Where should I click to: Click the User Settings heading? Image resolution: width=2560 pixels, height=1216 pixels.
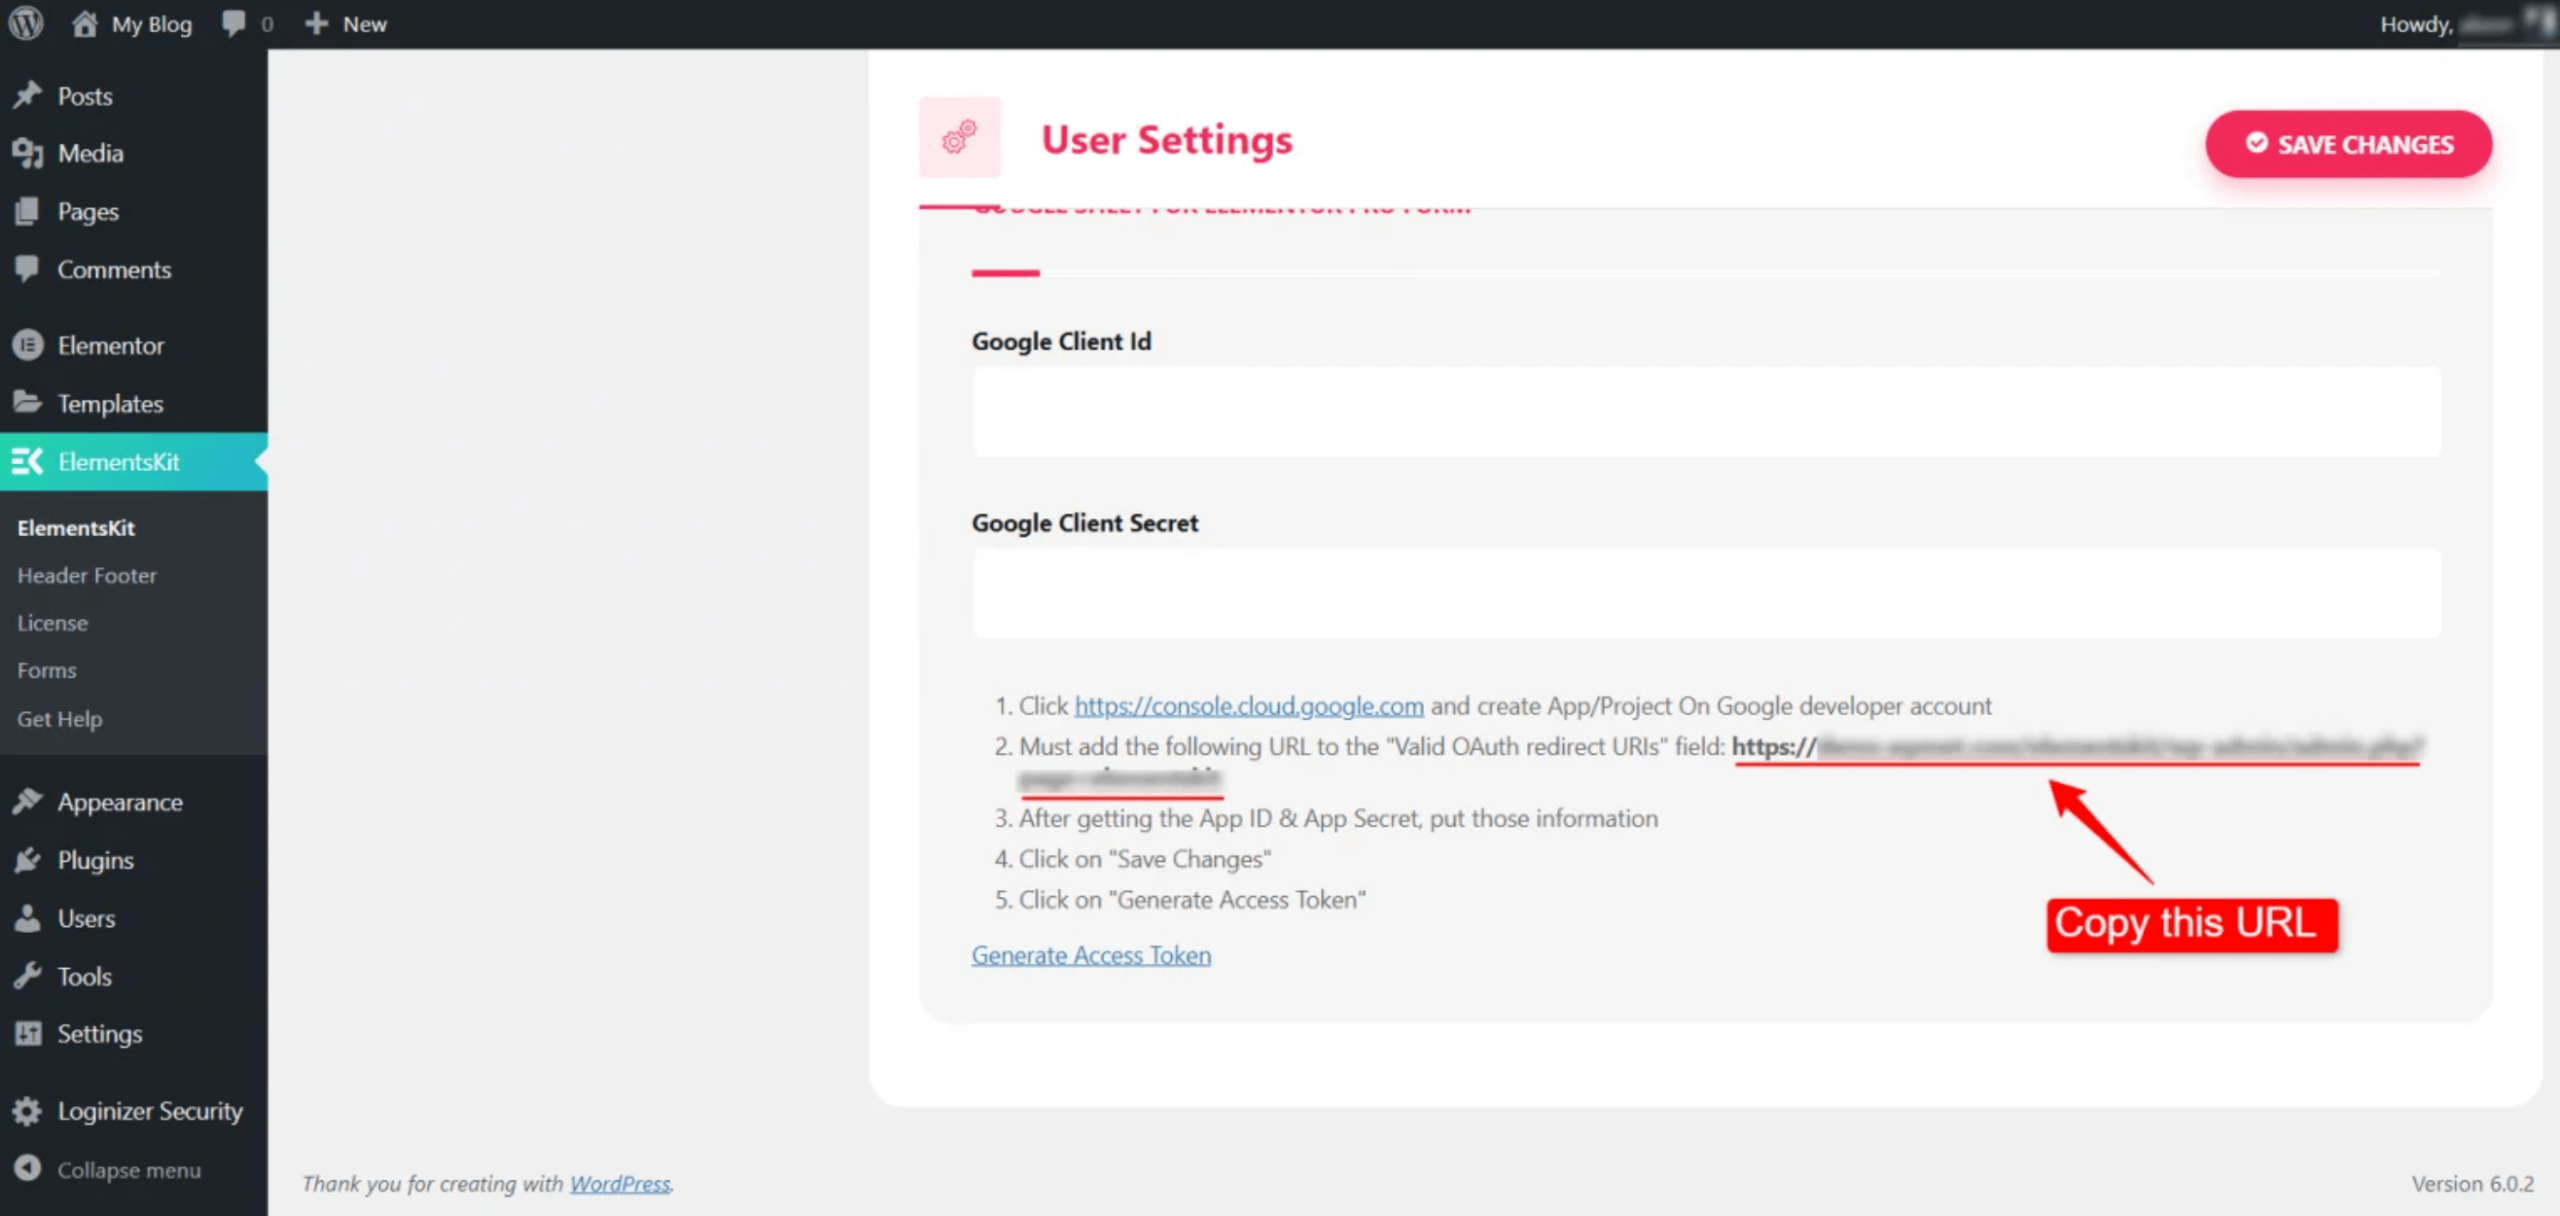click(1166, 139)
